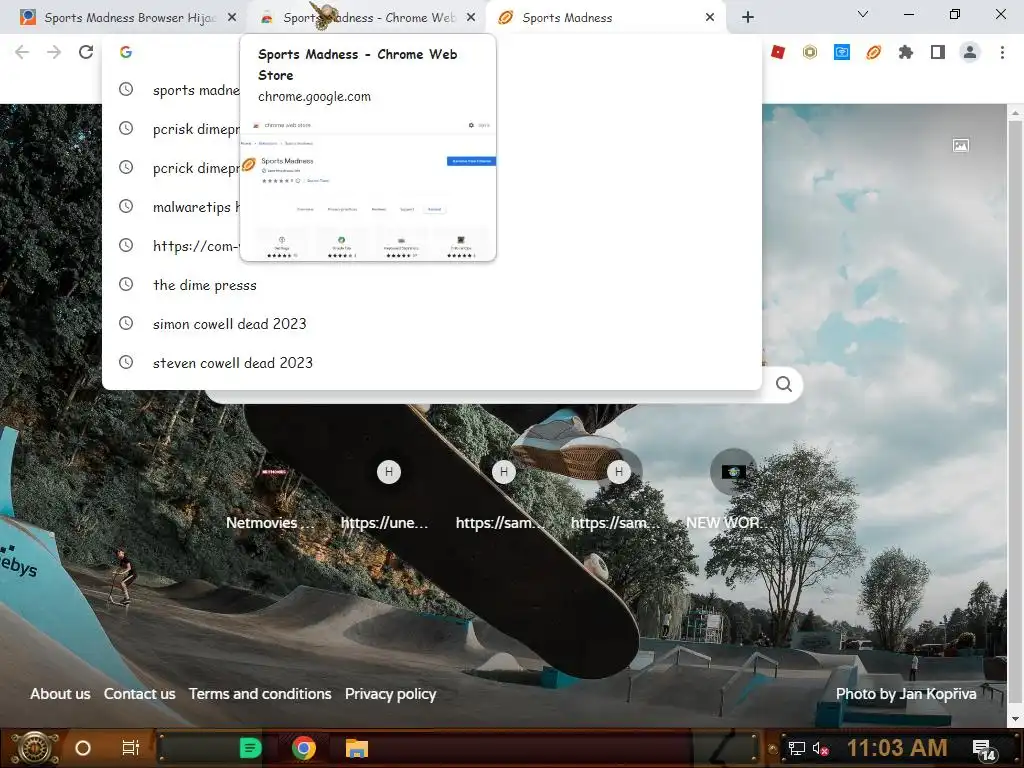The width and height of the screenshot is (1024, 768).
Task: Close the active Sports Madness tab
Action: tap(710, 18)
